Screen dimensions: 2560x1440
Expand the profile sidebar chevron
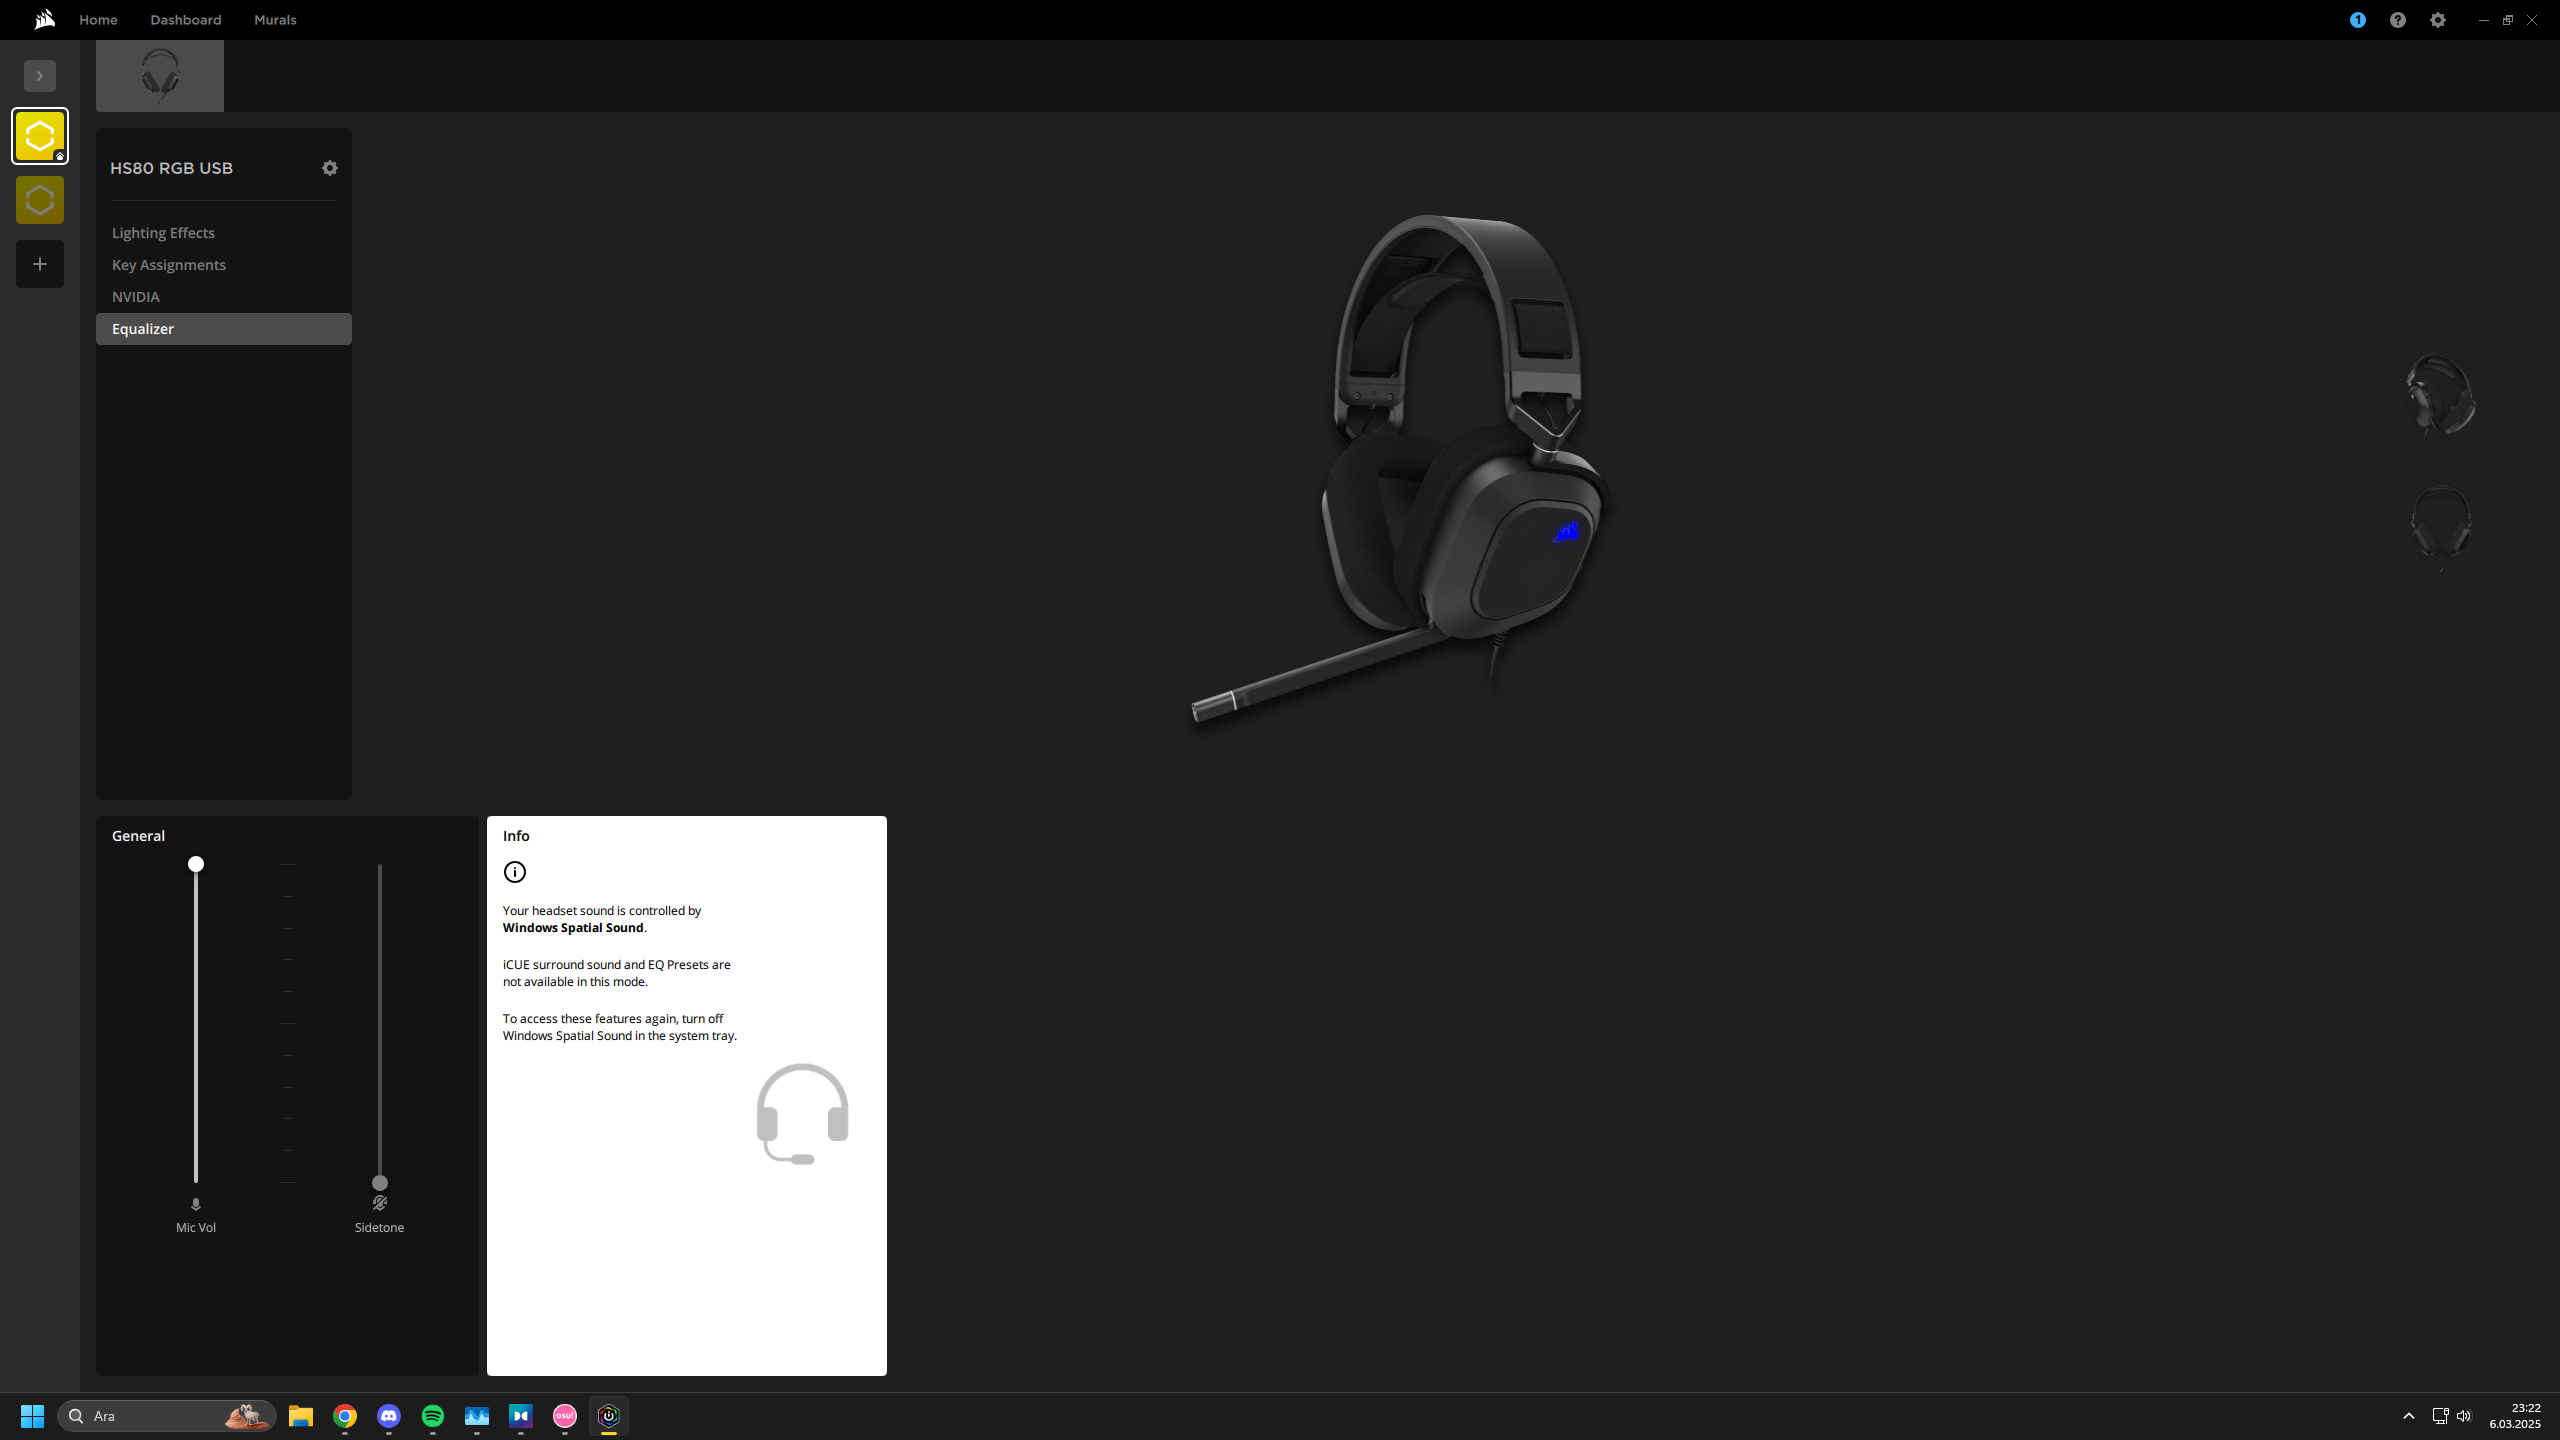(x=40, y=76)
